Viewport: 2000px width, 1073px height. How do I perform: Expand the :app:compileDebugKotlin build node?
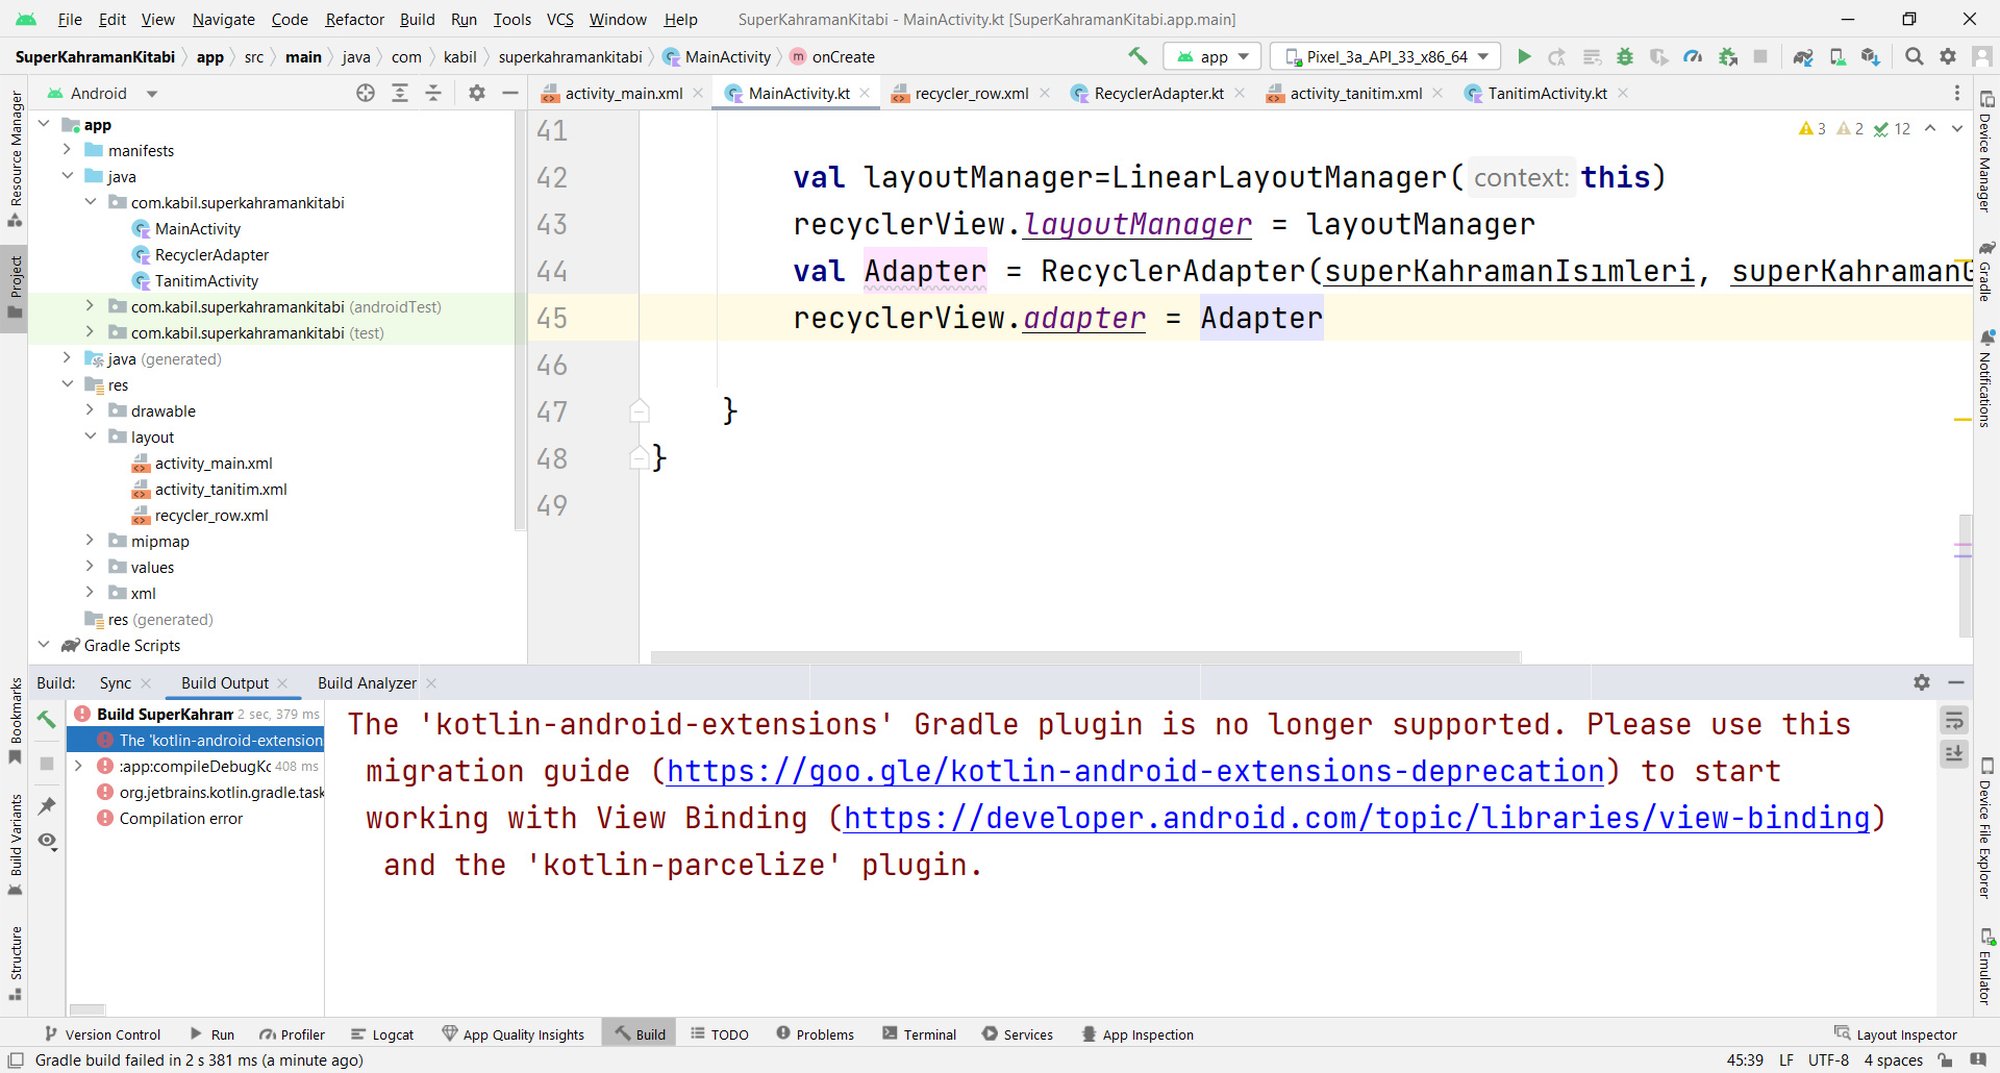pyautogui.click(x=78, y=766)
